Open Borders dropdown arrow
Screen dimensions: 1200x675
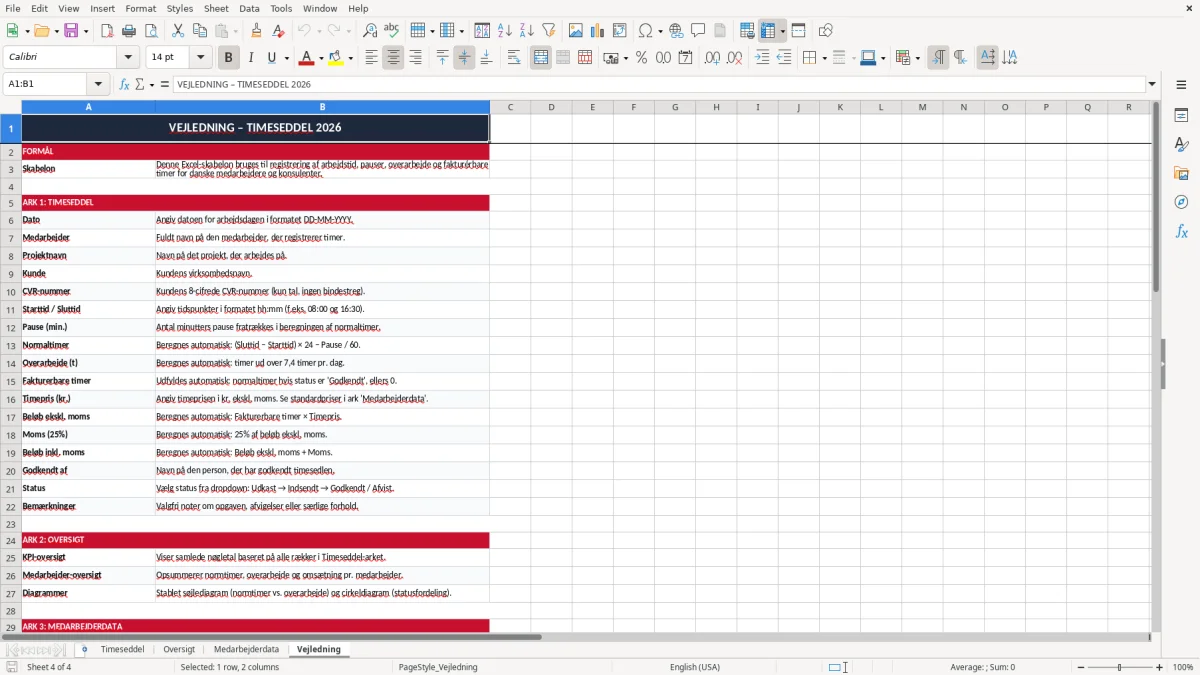click(x=823, y=58)
